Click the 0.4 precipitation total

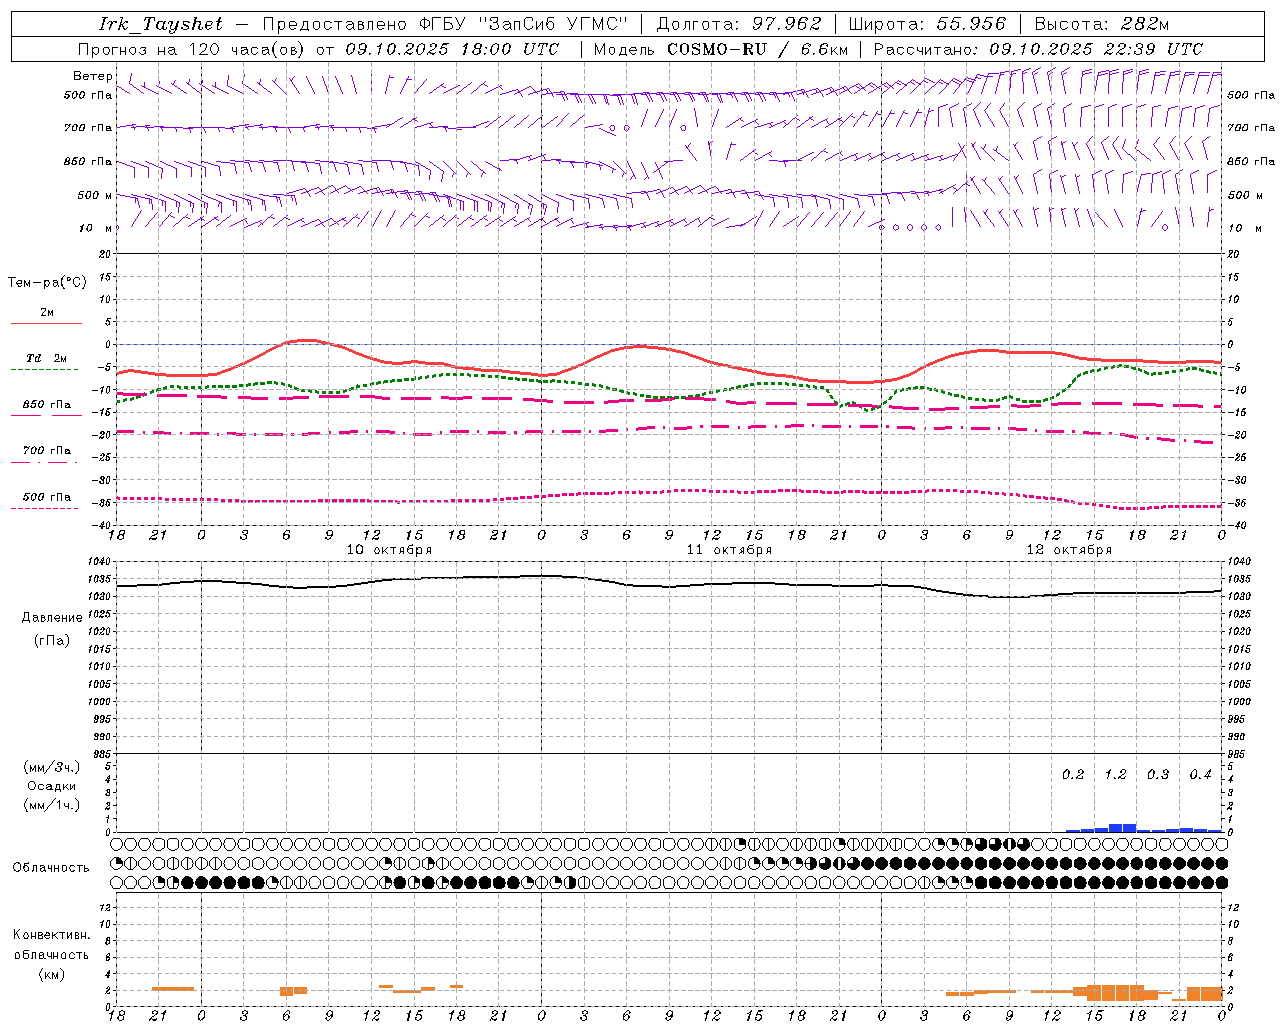1200,775
